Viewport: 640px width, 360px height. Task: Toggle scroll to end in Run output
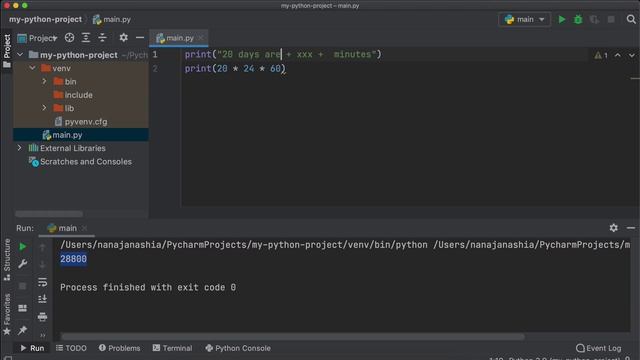click(42, 299)
